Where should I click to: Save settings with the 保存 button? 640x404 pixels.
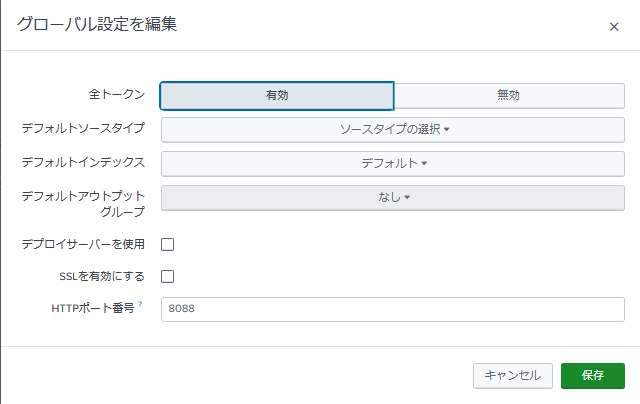[593, 375]
